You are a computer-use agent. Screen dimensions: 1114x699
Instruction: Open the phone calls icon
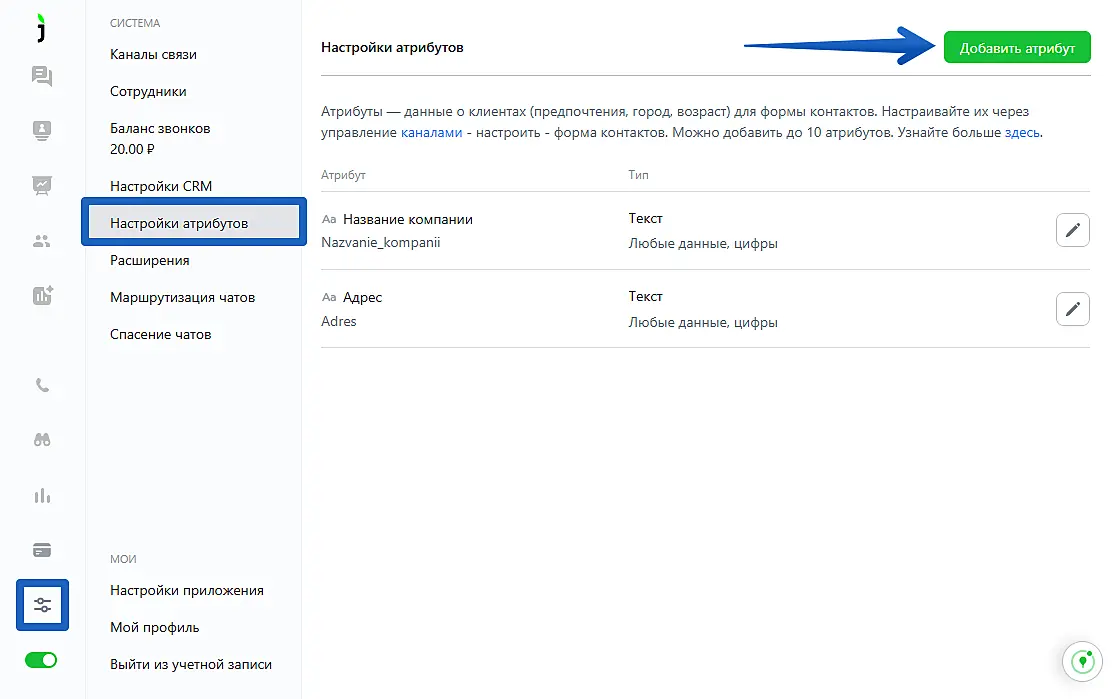coord(42,385)
